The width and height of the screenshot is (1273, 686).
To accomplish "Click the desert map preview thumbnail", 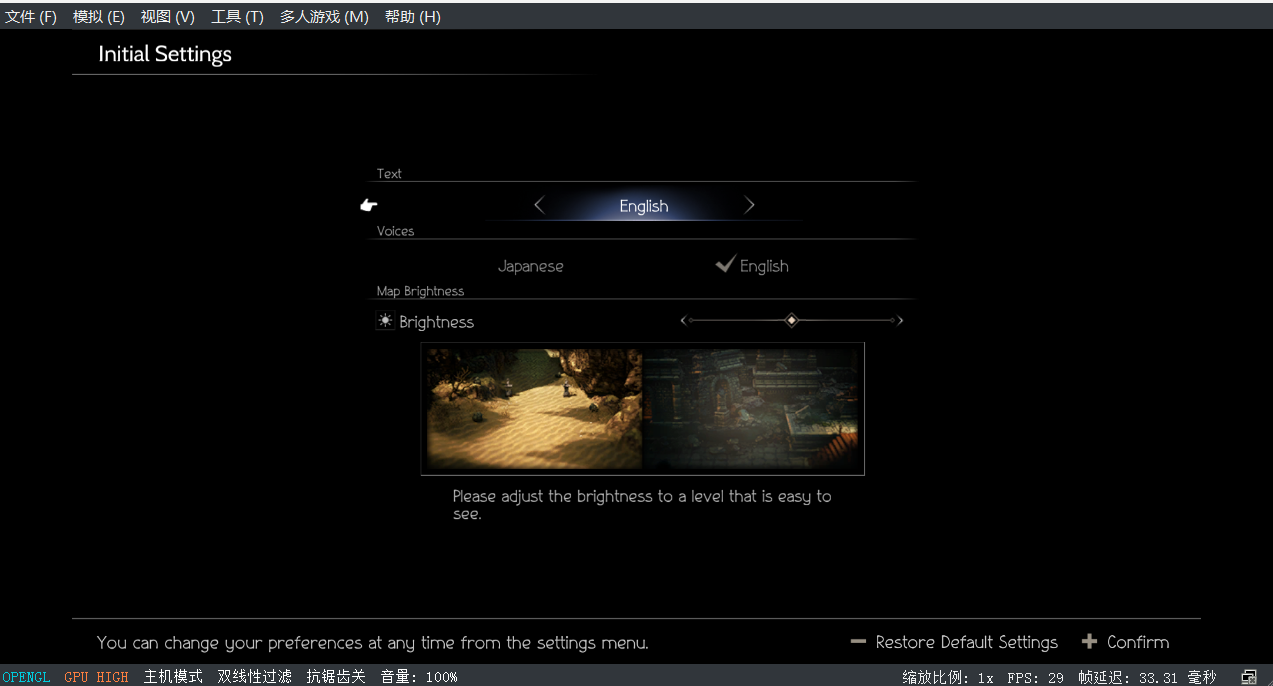I will click(534, 408).
